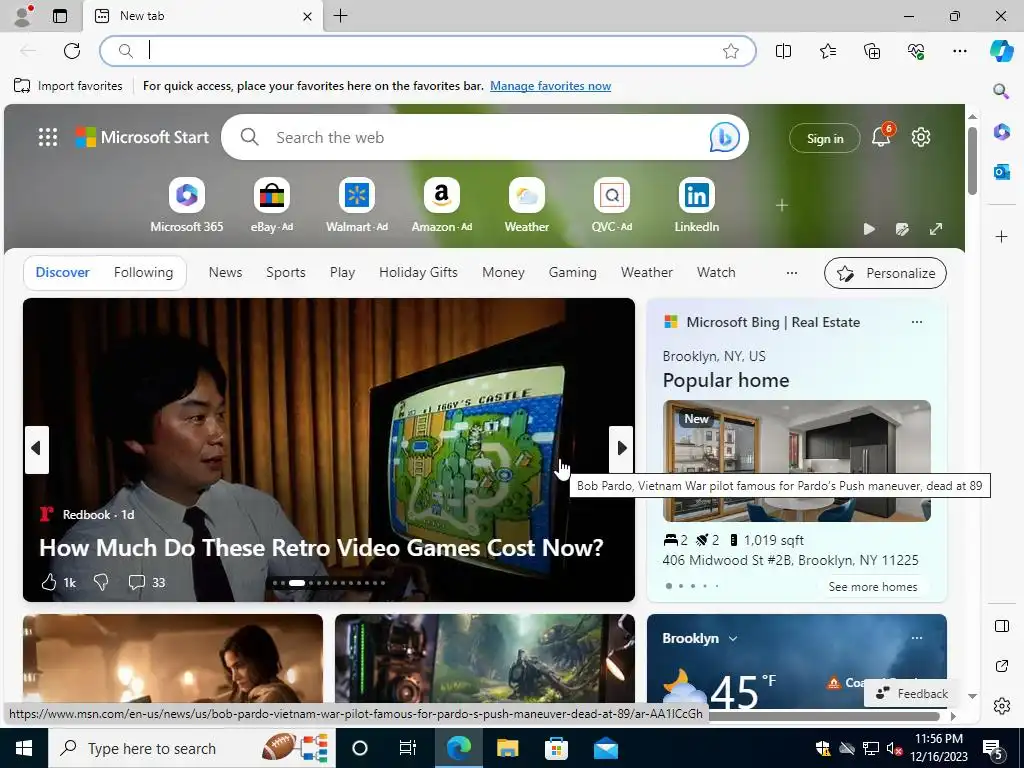
Task: Open Microsoft 365 sidebar icon
Action: (1001, 132)
